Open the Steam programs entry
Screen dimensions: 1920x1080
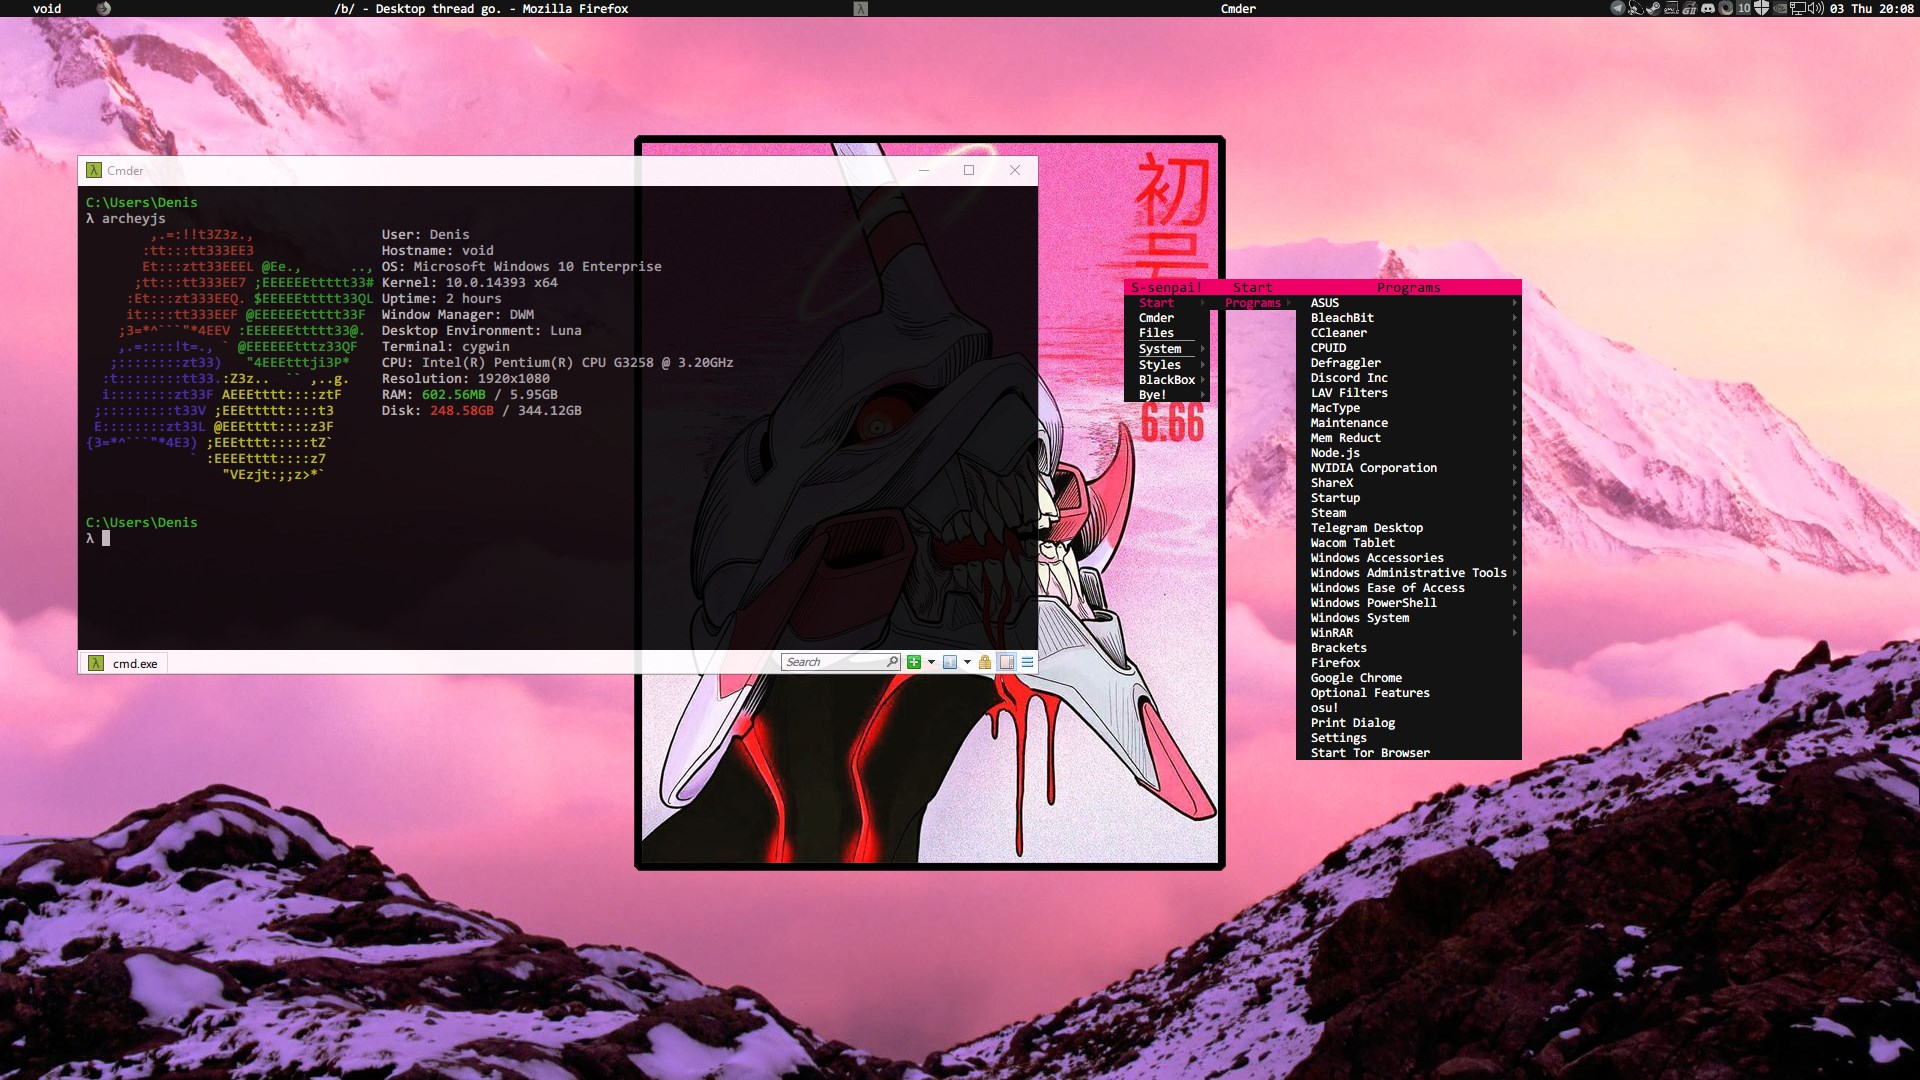click(1409, 513)
